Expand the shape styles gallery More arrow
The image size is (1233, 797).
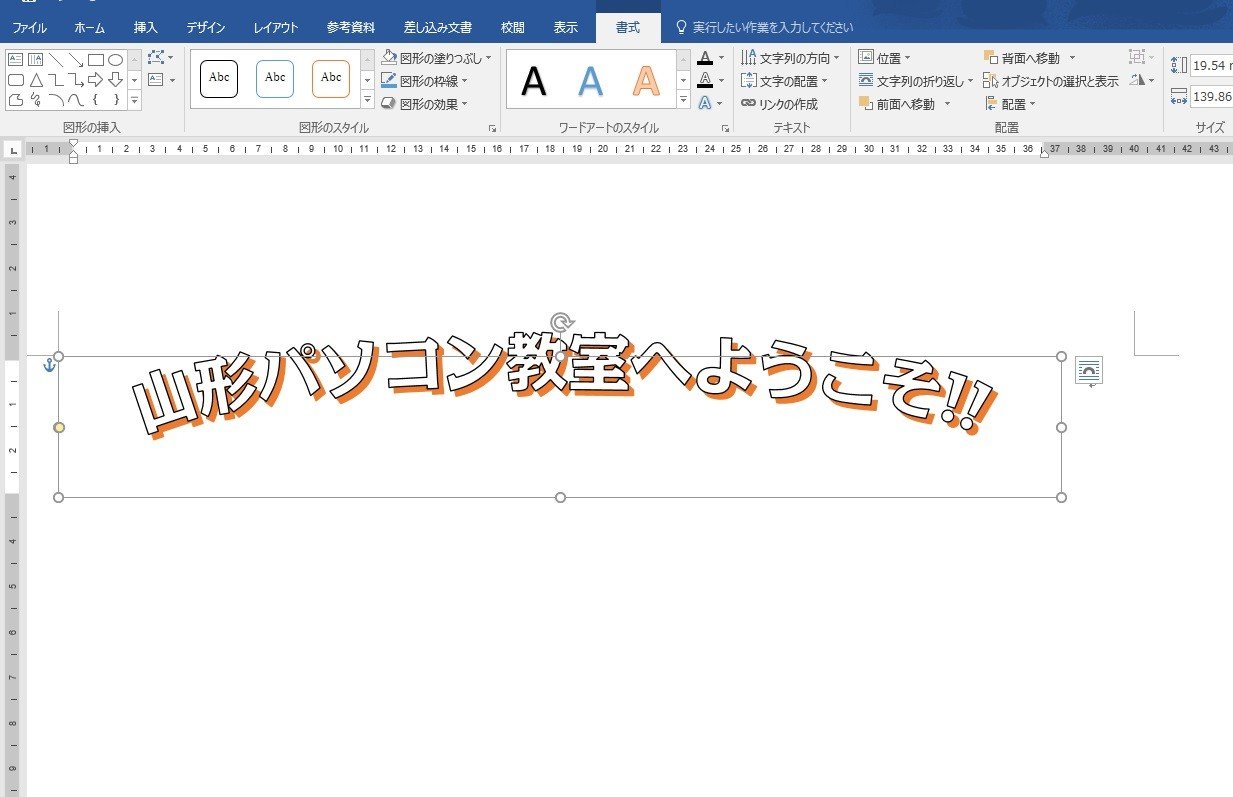click(367, 100)
